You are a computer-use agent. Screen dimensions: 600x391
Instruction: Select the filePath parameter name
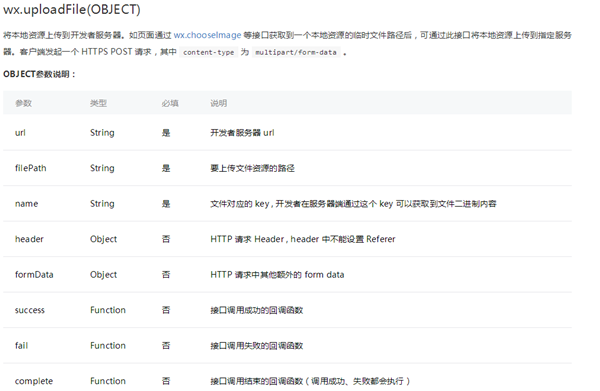point(31,168)
